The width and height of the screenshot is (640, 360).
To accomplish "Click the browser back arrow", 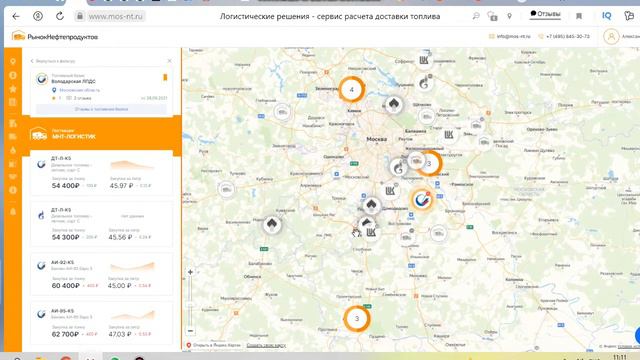I will (16, 16).
